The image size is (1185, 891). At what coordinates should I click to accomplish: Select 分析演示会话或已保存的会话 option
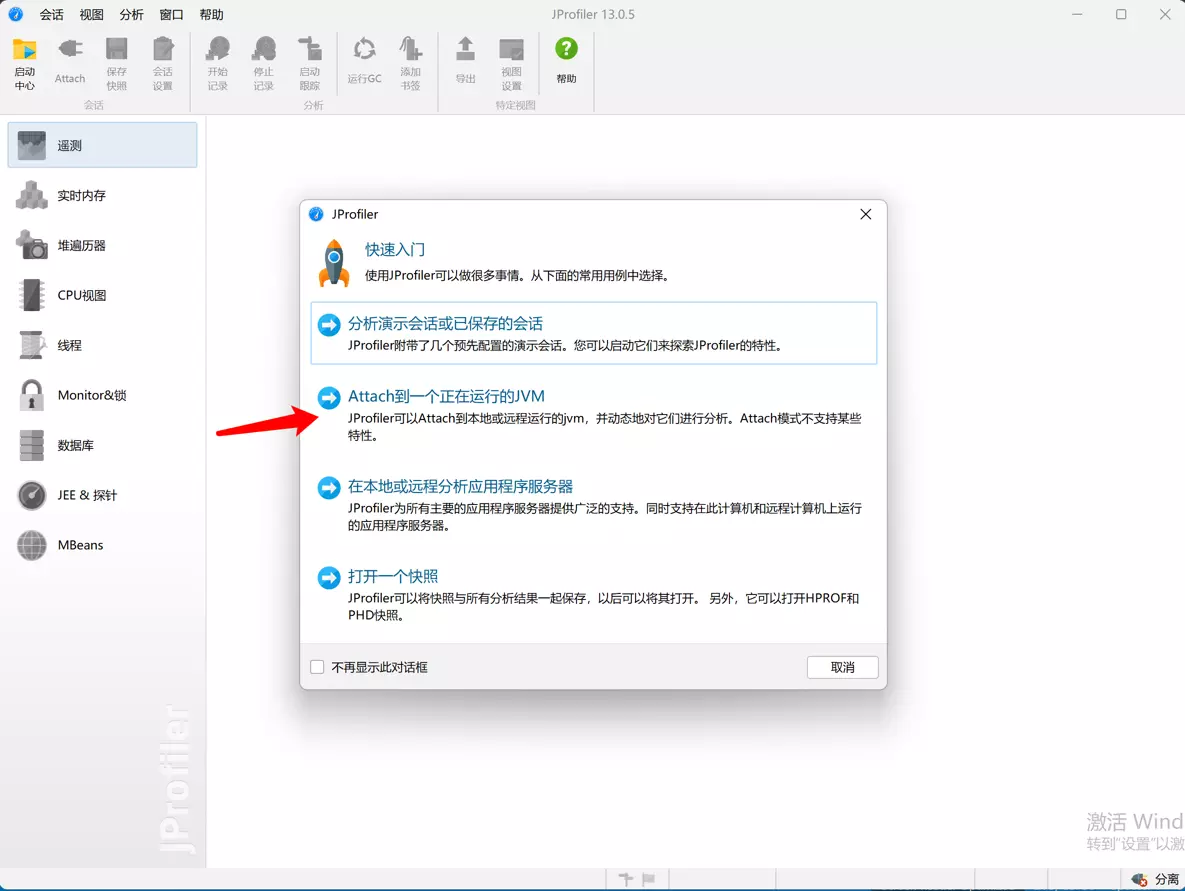pyautogui.click(x=445, y=324)
